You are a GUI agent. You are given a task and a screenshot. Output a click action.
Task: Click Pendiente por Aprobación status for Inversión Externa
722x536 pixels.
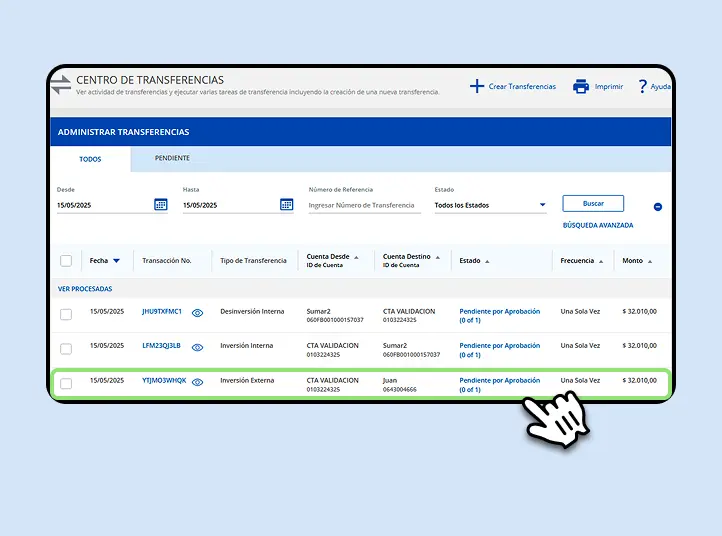pyautogui.click(x=500, y=385)
